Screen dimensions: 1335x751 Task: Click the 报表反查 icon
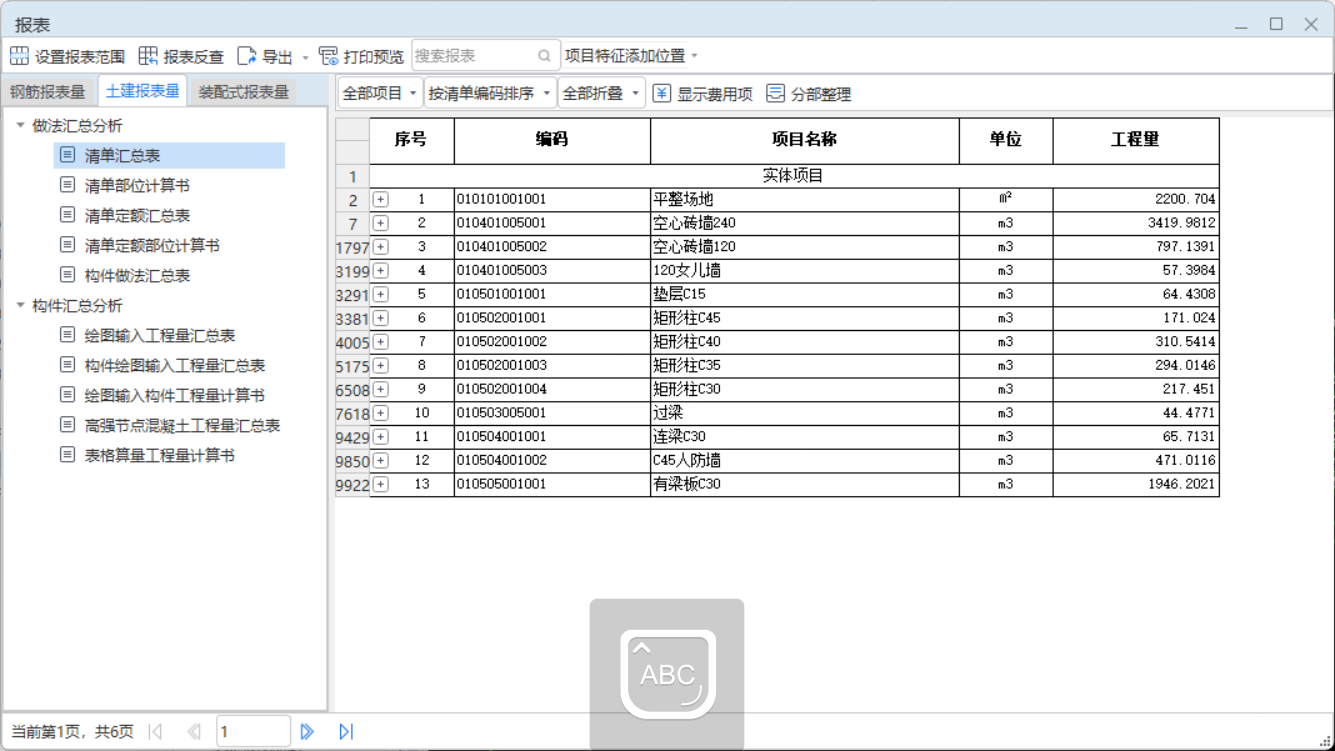click(148, 56)
